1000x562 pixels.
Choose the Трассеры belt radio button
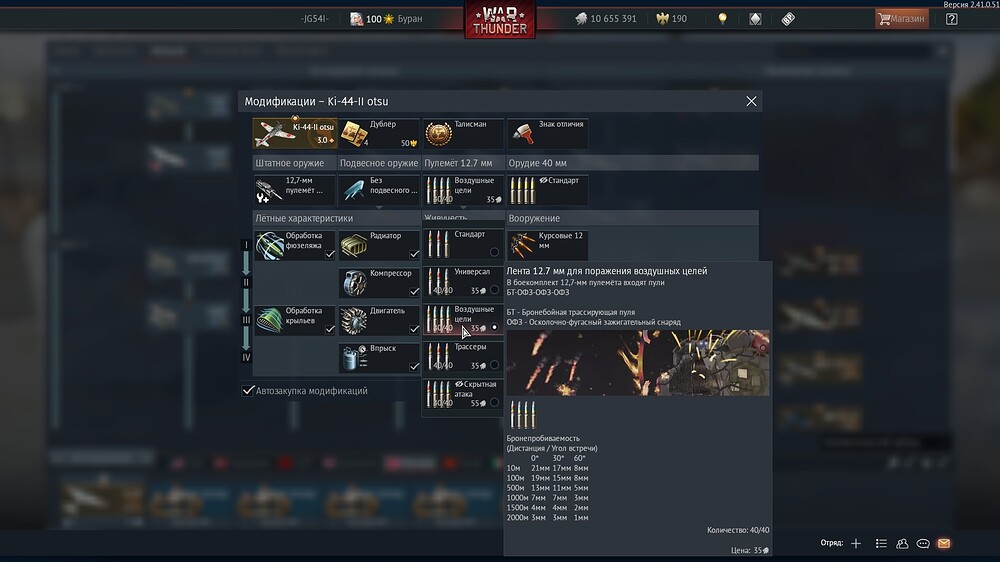[494, 365]
